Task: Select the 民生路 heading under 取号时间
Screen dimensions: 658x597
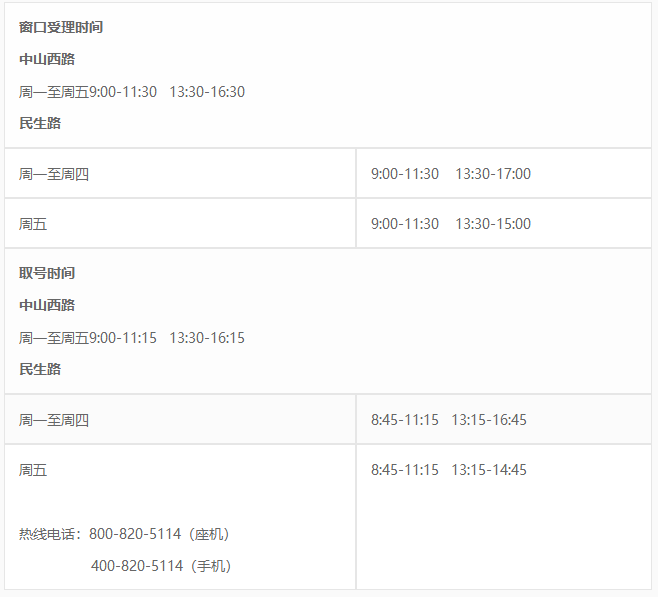Action: point(40,369)
